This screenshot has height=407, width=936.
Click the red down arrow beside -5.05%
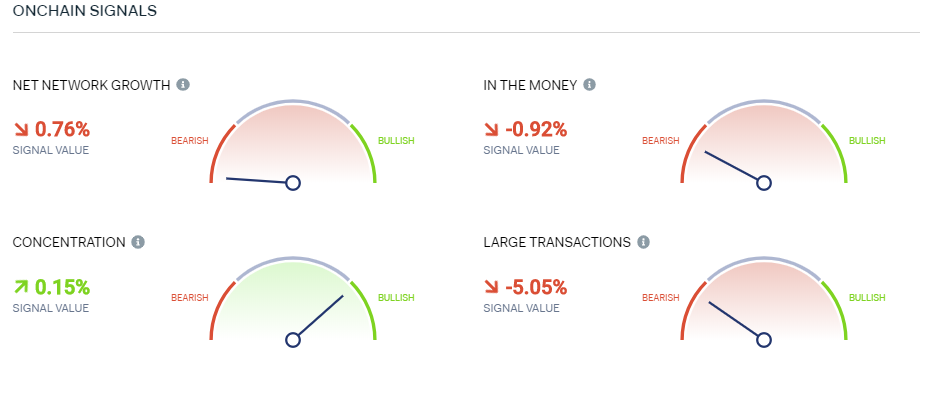[491, 287]
